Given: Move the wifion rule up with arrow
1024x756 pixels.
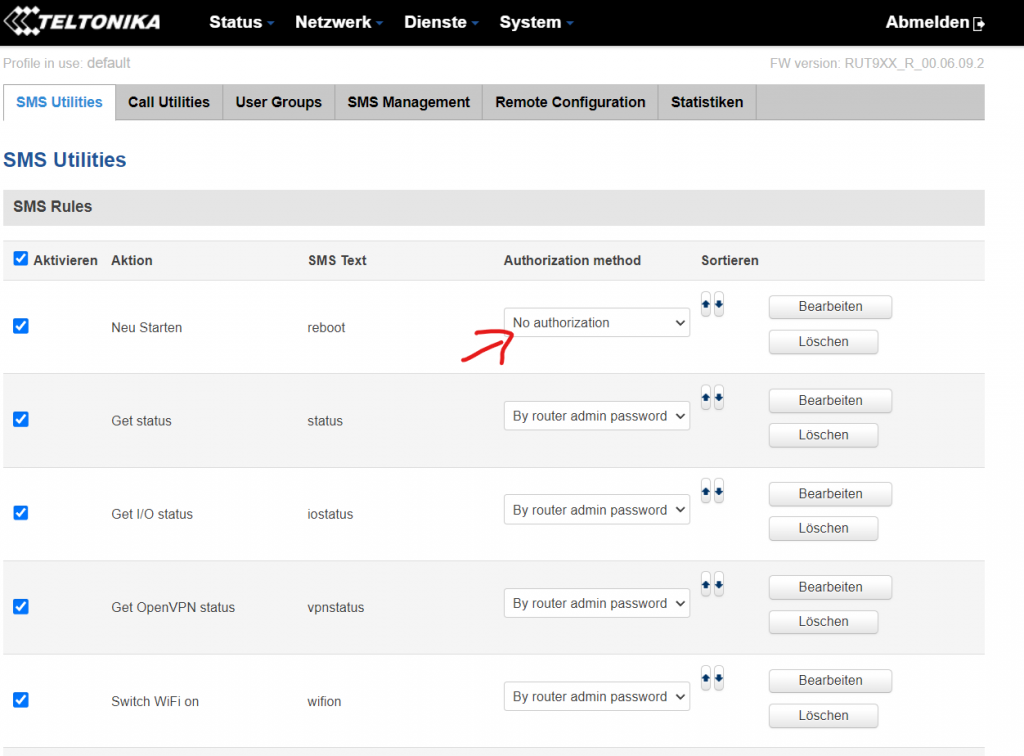Looking at the screenshot, I should tap(706, 678).
